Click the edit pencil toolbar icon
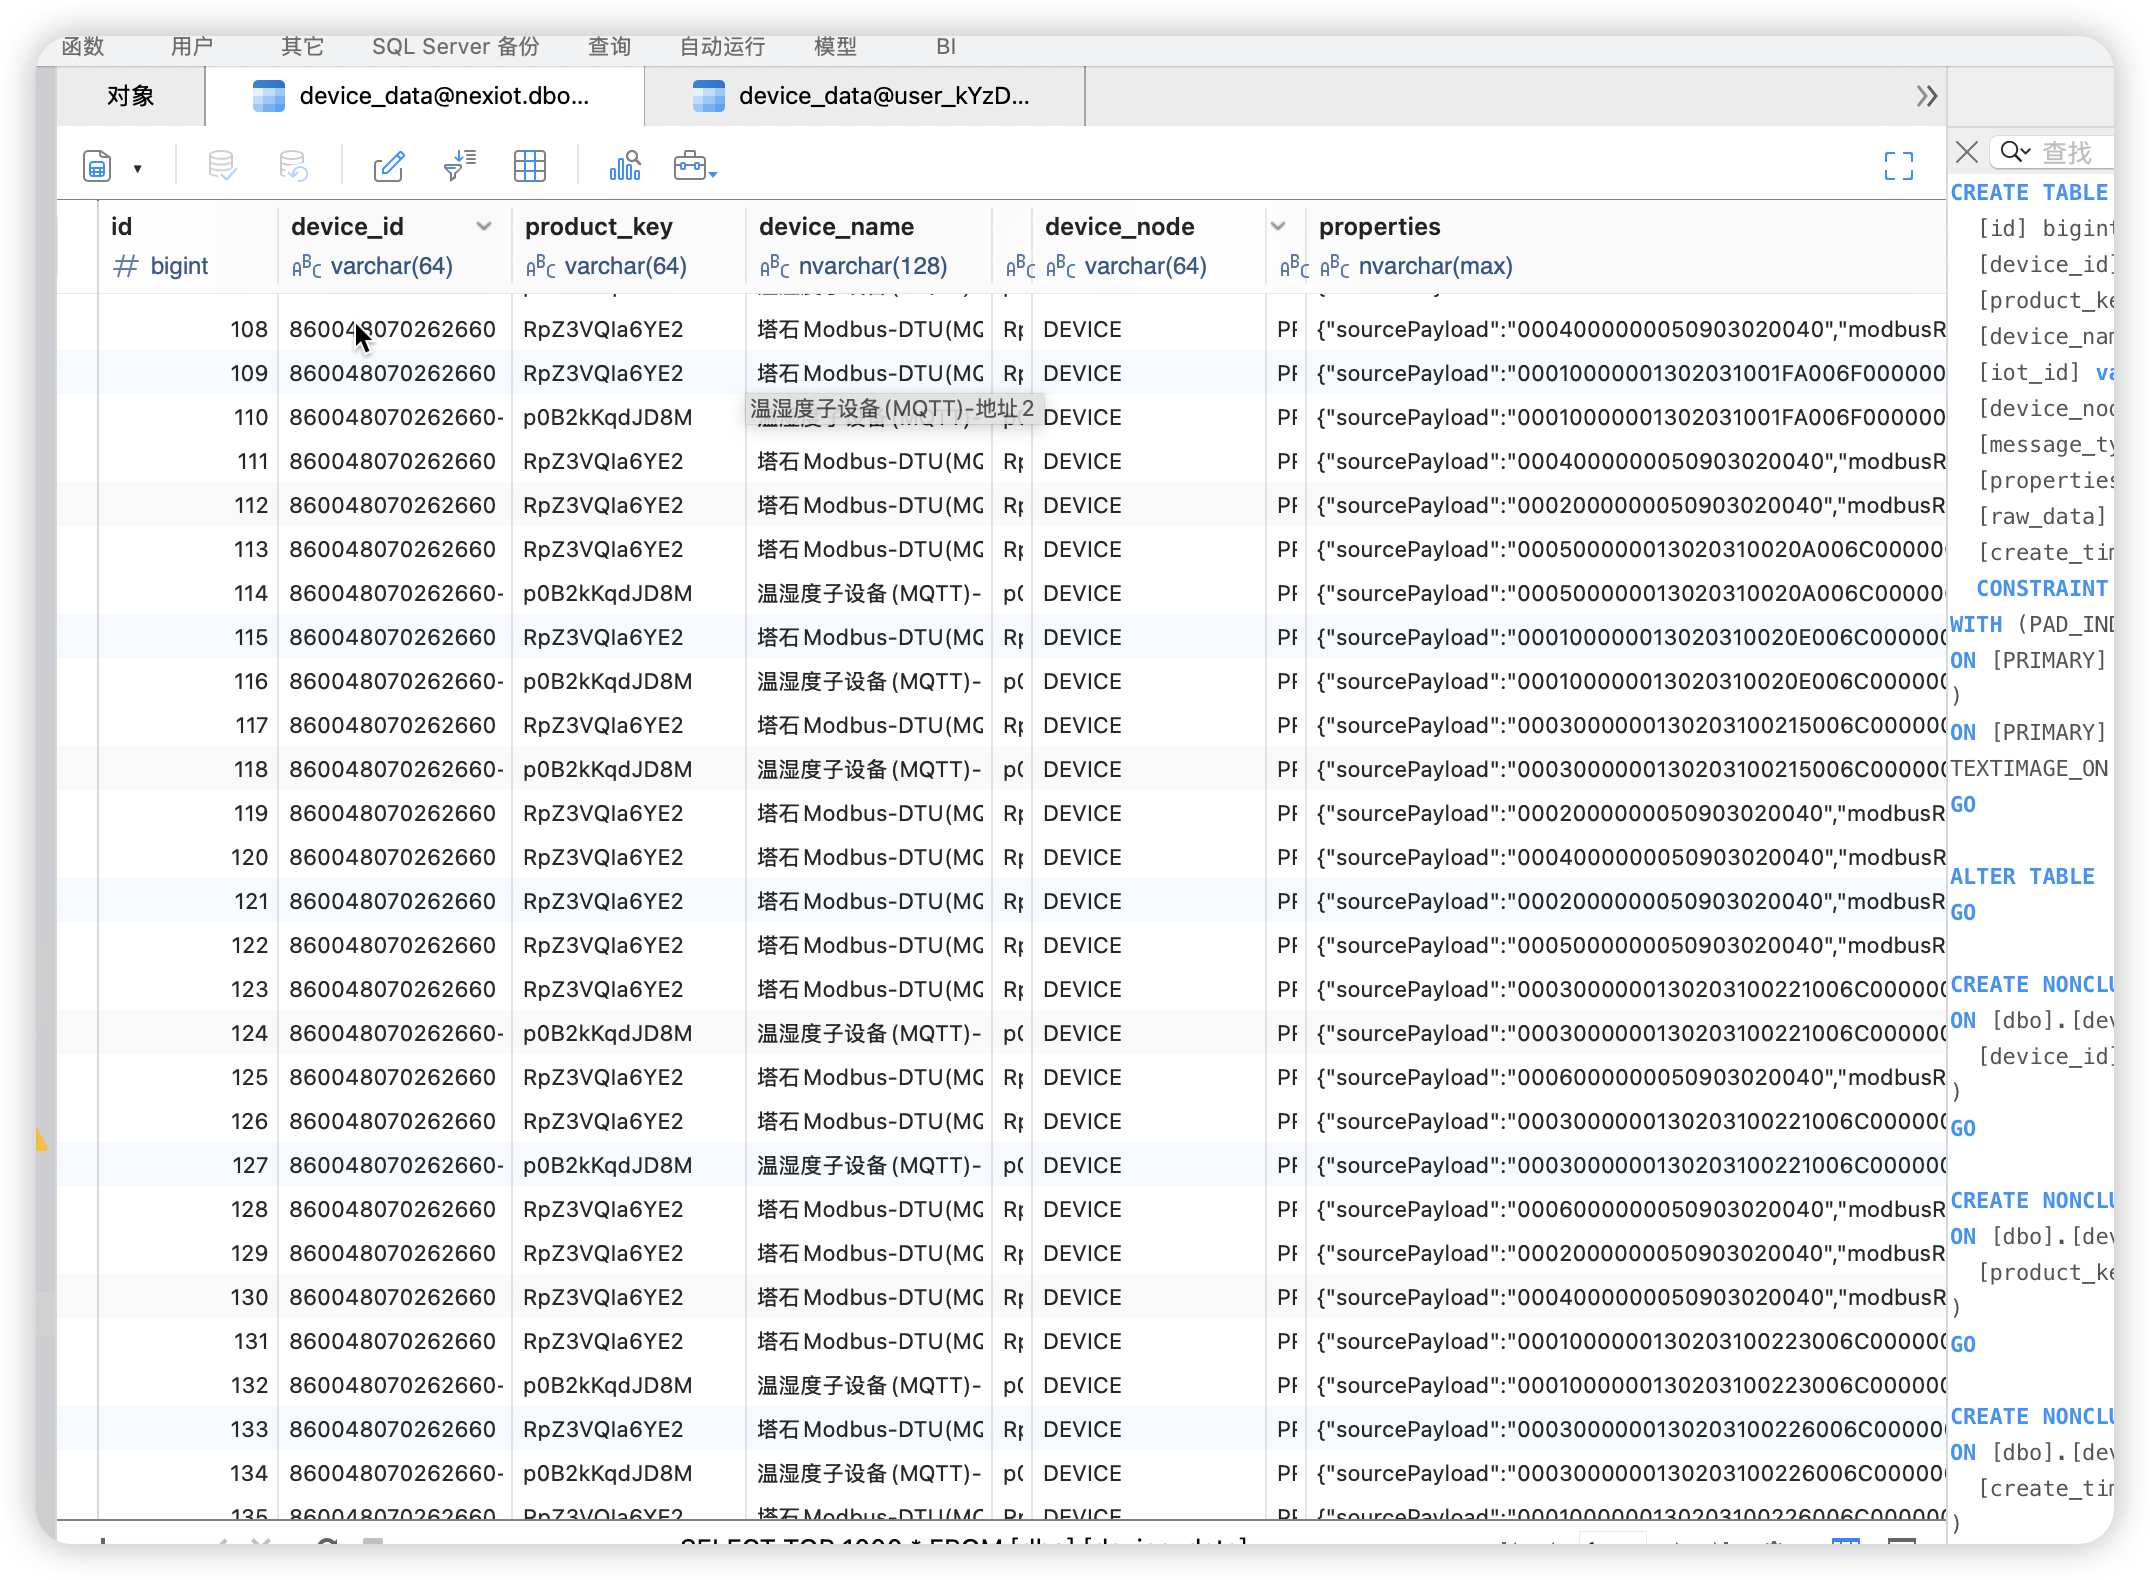2150x1580 pixels. pyautogui.click(x=389, y=166)
